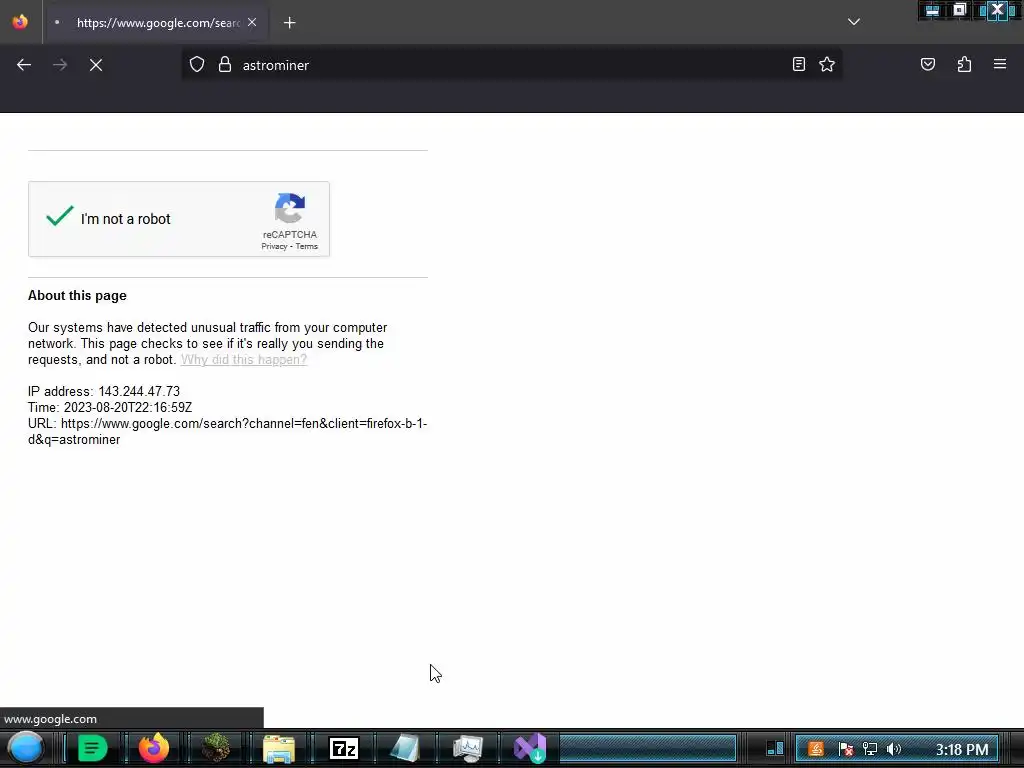Open the reCAPTCHA Terms link
The height and width of the screenshot is (768, 1024).
[306, 246]
